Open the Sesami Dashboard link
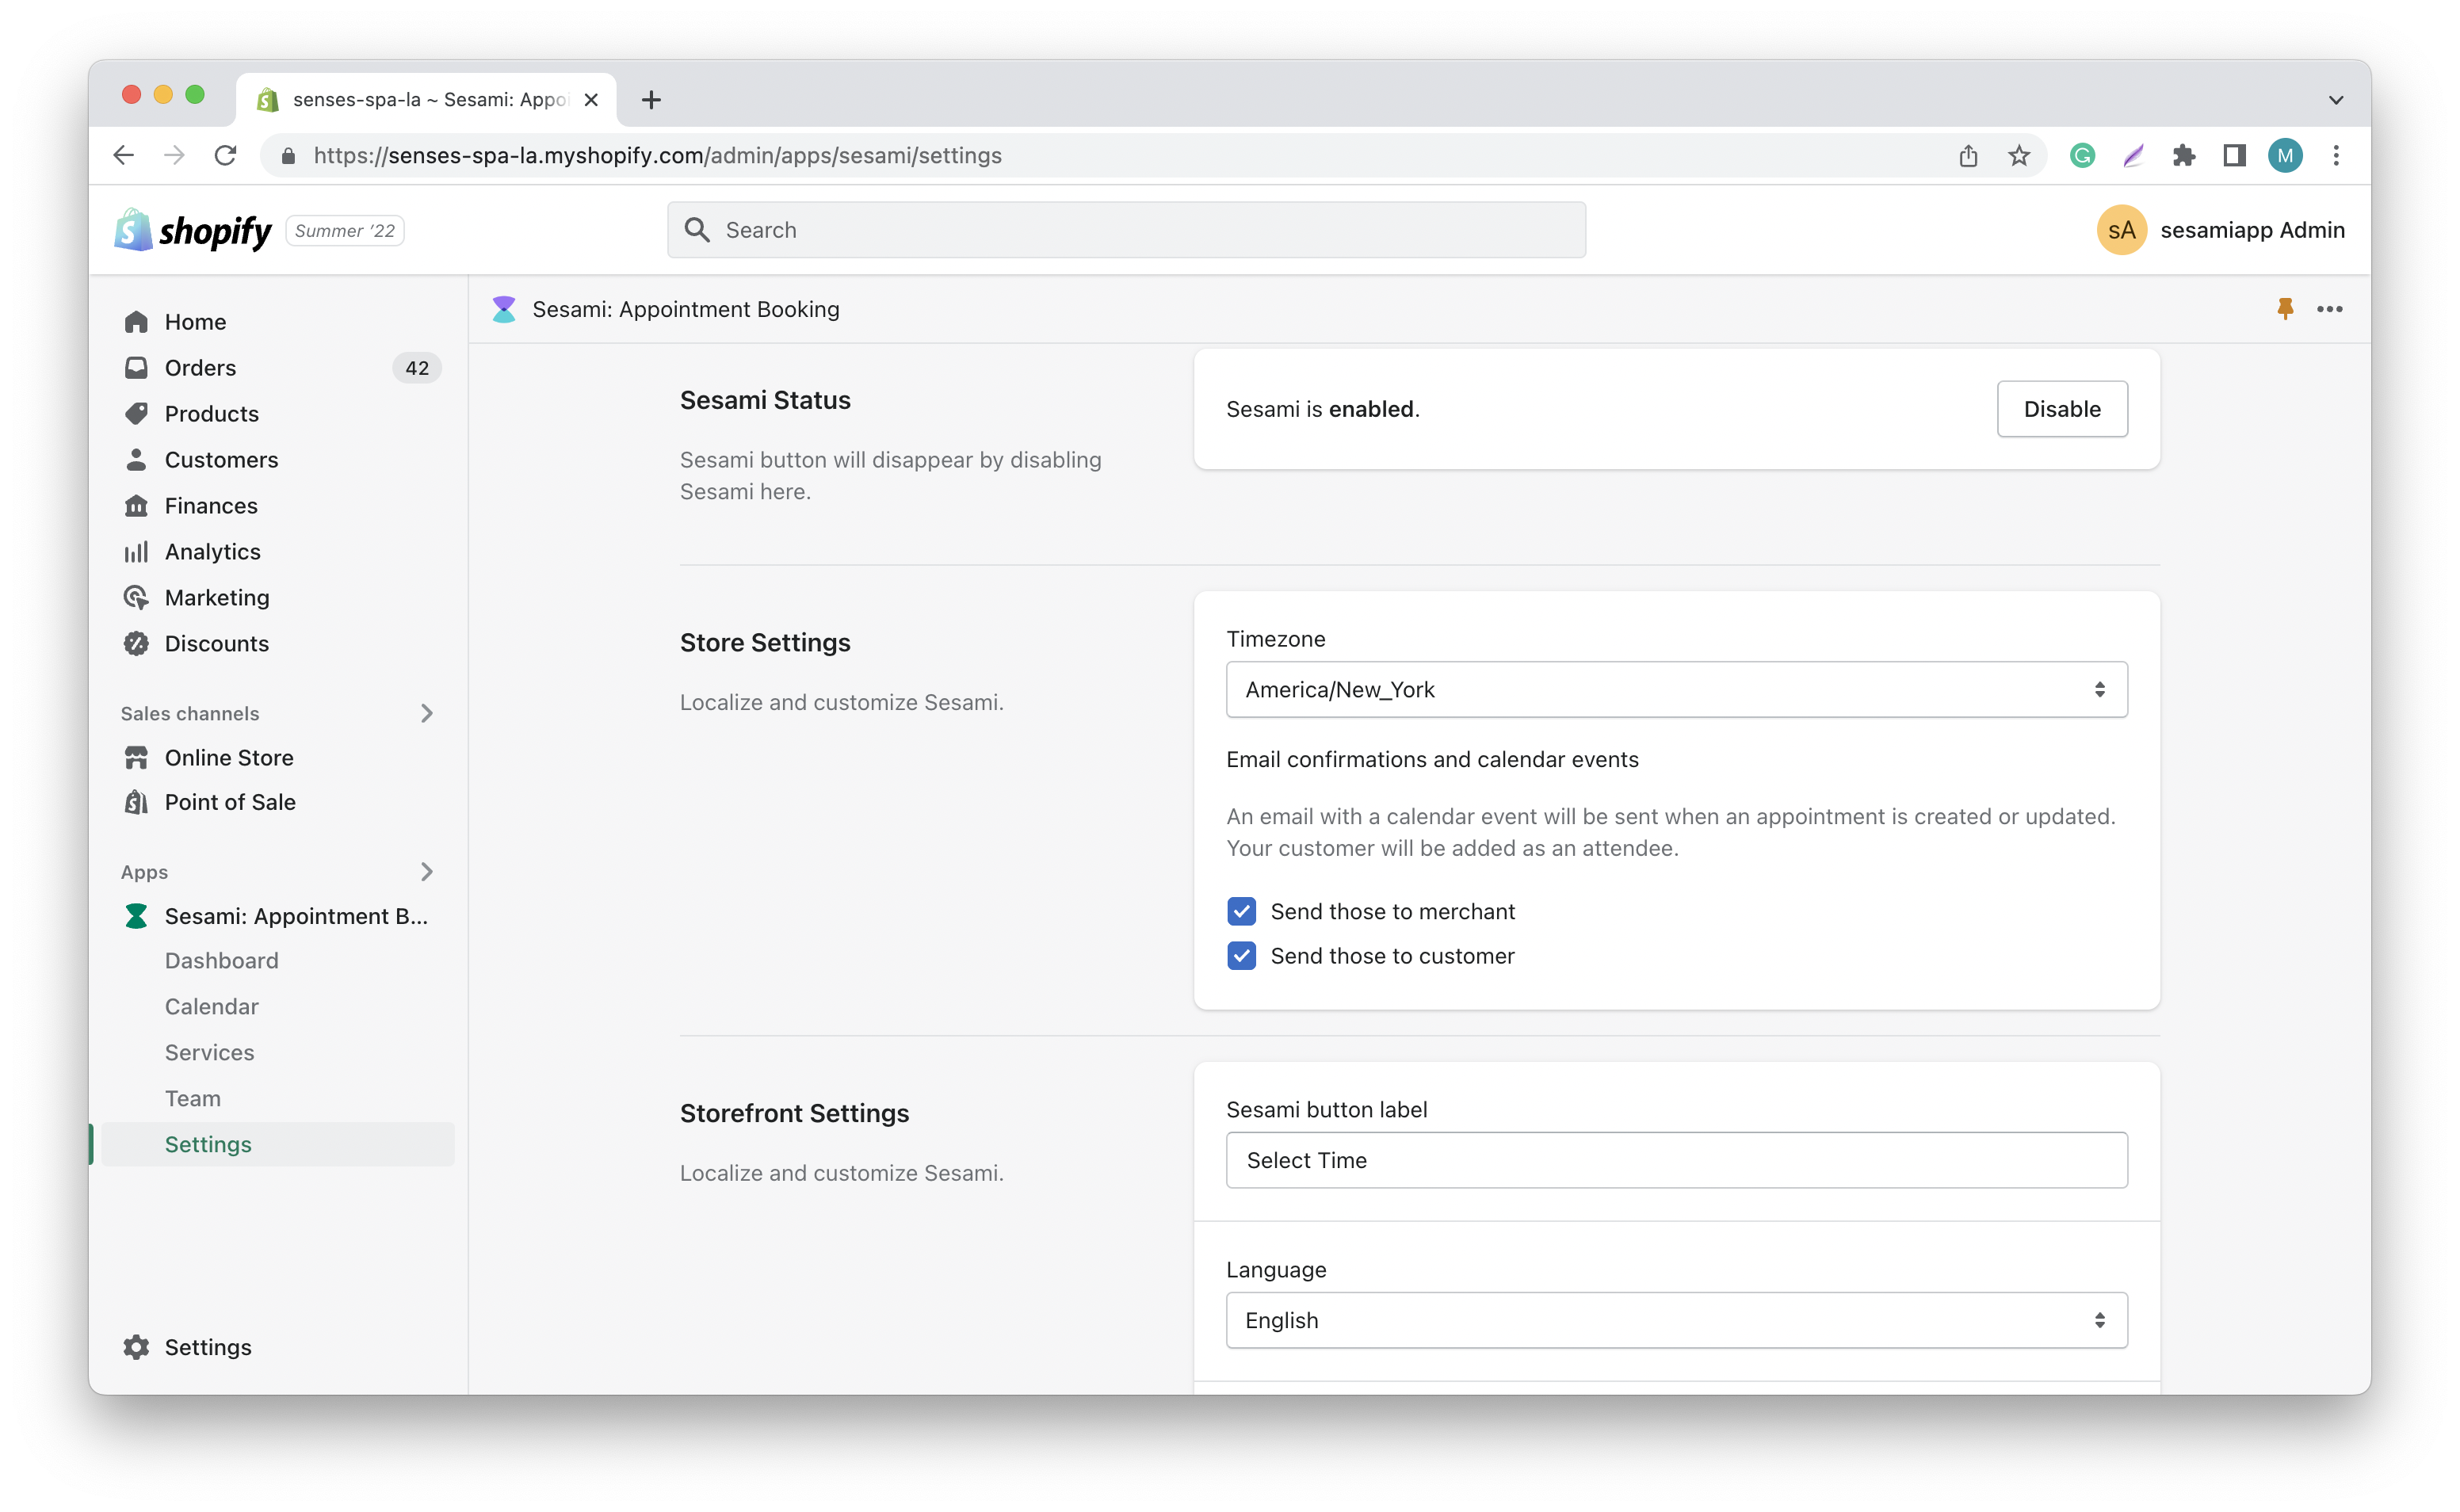This screenshot has height=1512, width=2460. pos(221,960)
